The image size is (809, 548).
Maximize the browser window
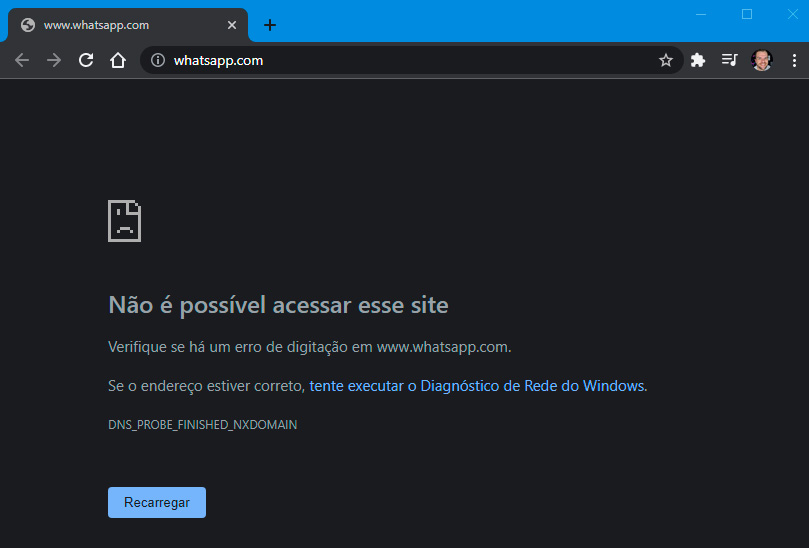pyautogui.click(x=747, y=14)
